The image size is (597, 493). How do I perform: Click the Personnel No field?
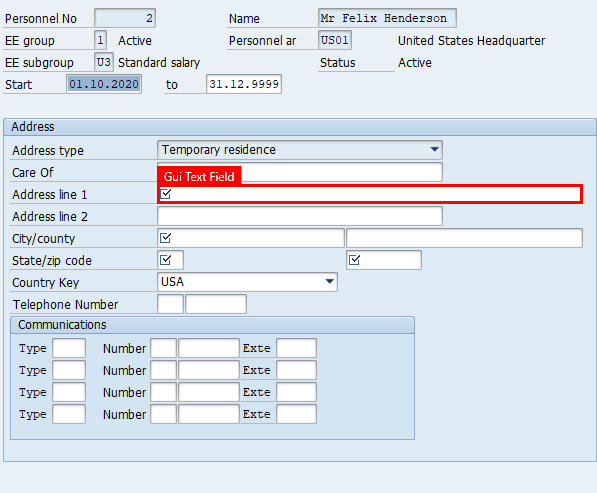pos(125,18)
